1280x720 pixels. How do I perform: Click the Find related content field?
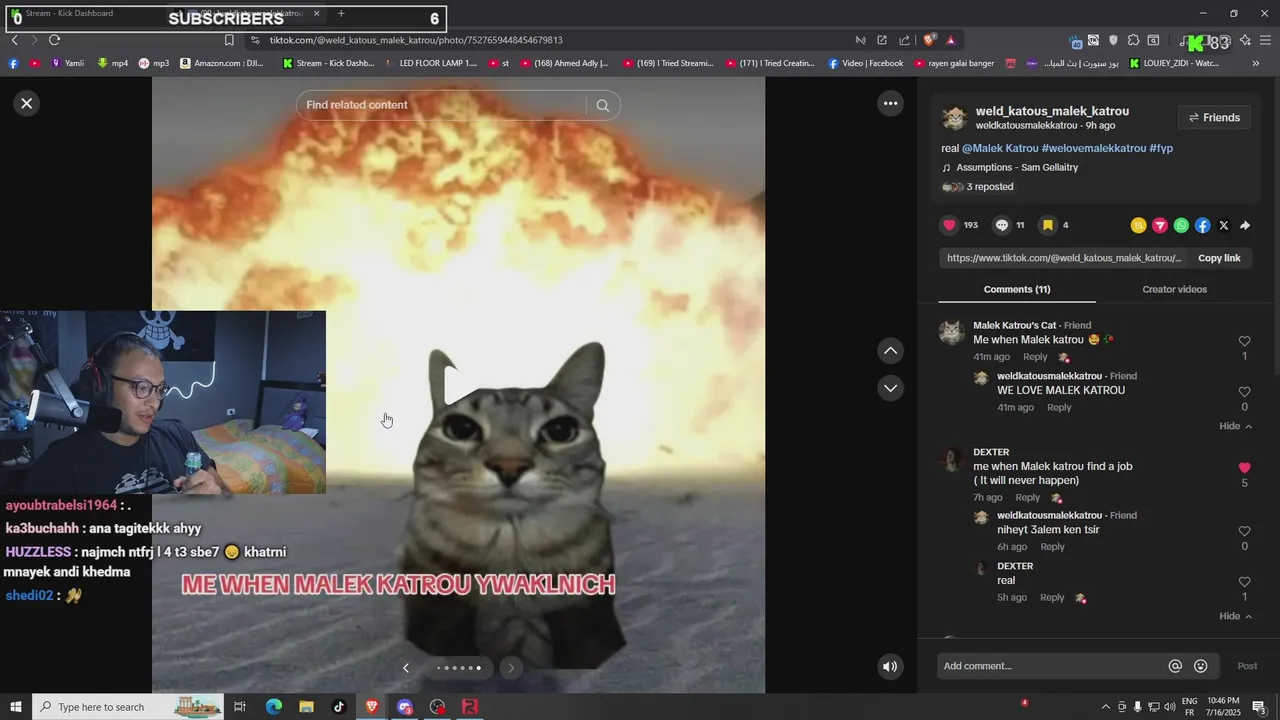pyautogui.click(x=441, y=105)
